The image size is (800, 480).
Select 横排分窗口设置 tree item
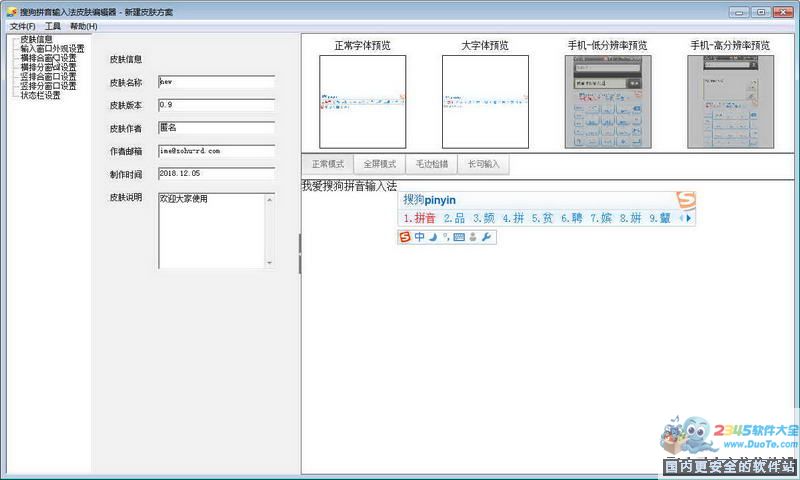(x=48, y=67)
